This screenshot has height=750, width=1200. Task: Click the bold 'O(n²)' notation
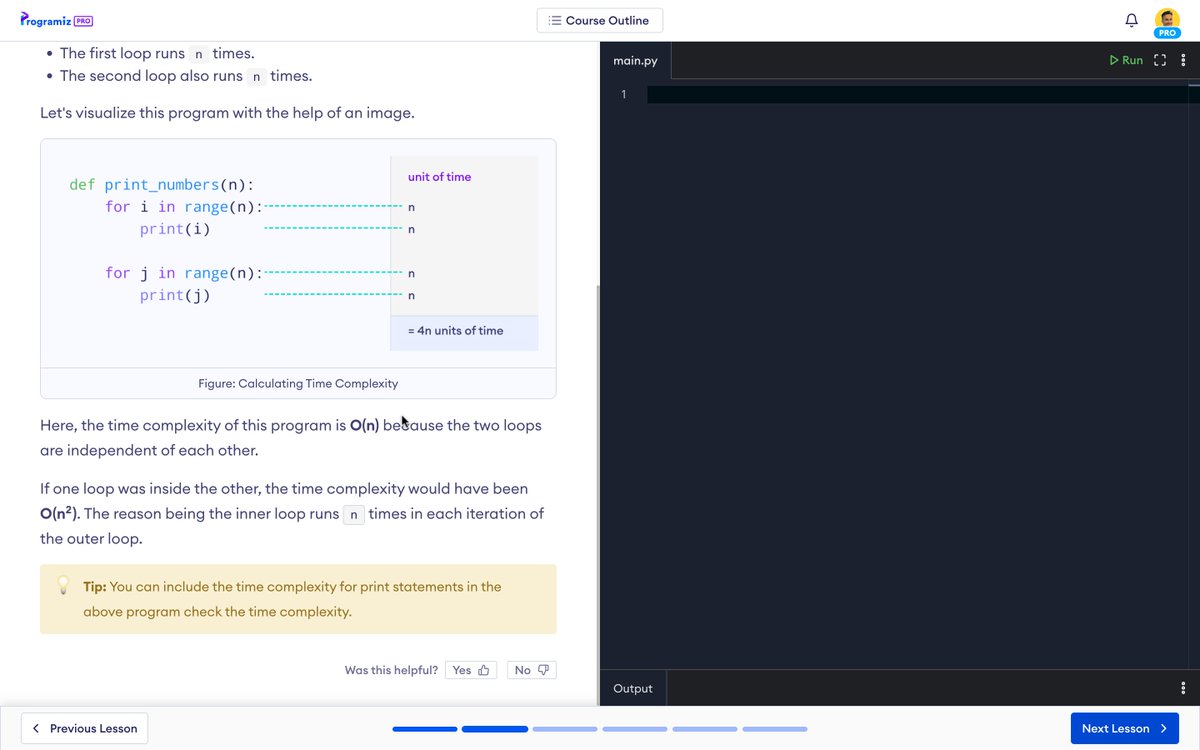tap(59, 513)
